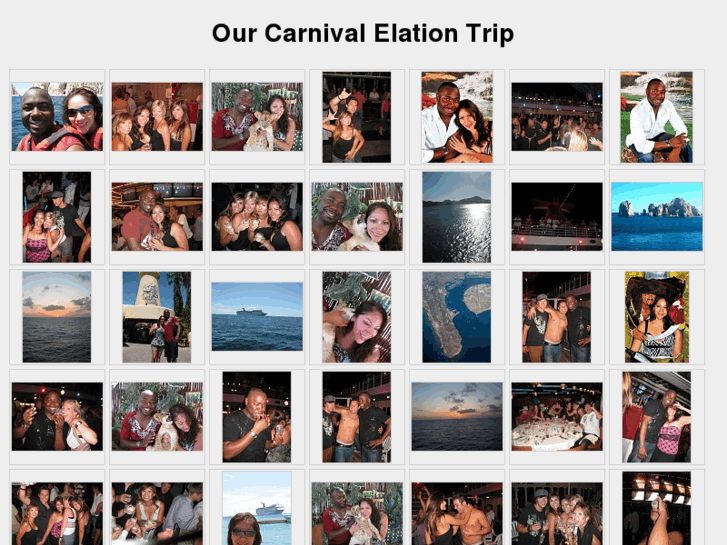This screenshot has height=545, width=727.
Task: View the sun glare over dark water photo
Action: [456, 217]
